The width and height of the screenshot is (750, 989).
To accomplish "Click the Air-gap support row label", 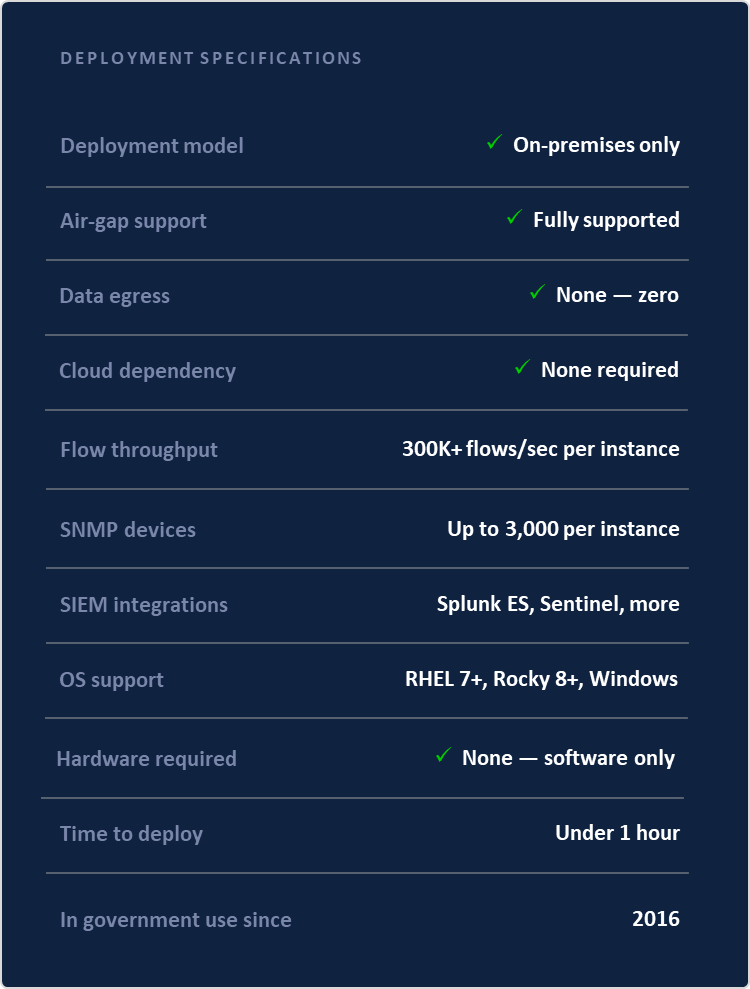I will [133, 221].
